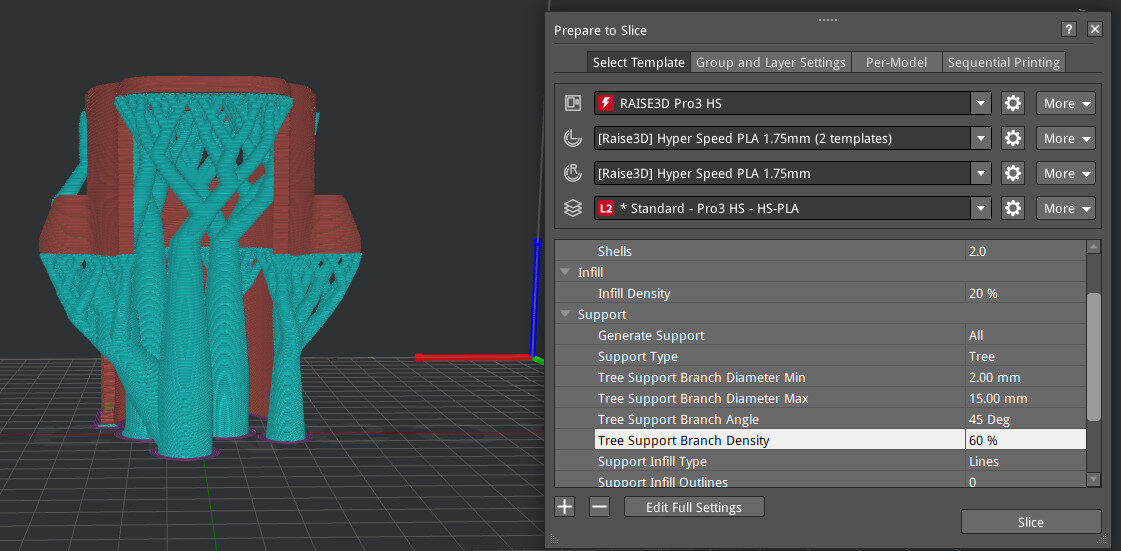Screen dimensions: 1121x551
Task: Click the layers icon beside Standard template
Action: (573, 208)
